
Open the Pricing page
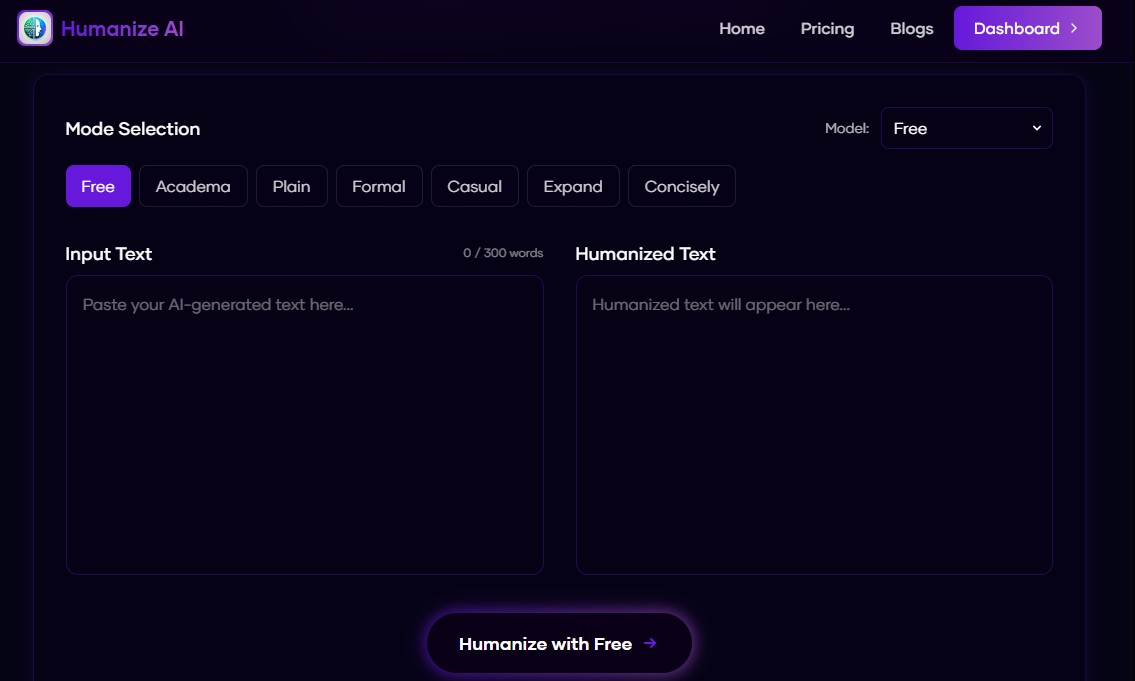(827, 29)
